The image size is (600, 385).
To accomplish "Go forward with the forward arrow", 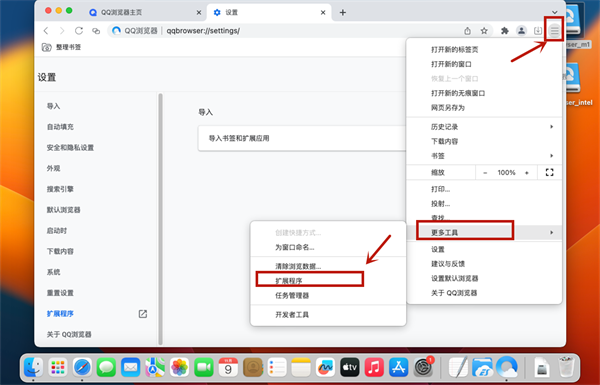I will pos(62,31).
